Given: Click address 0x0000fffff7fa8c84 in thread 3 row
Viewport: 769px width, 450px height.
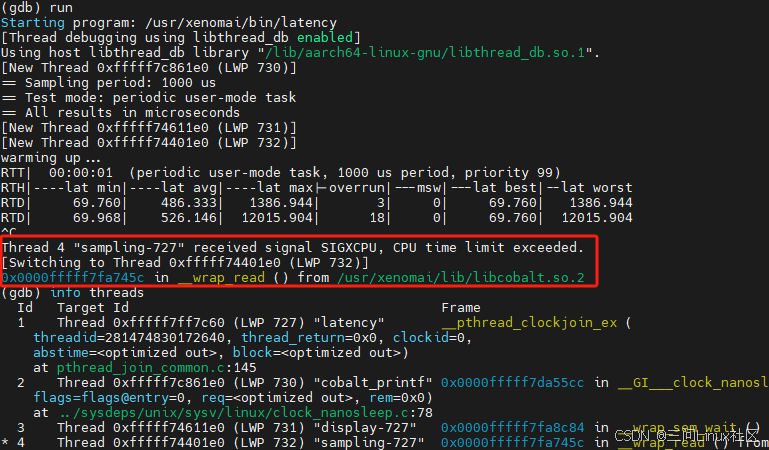Looking at the screenshot, I should point(513,428).
